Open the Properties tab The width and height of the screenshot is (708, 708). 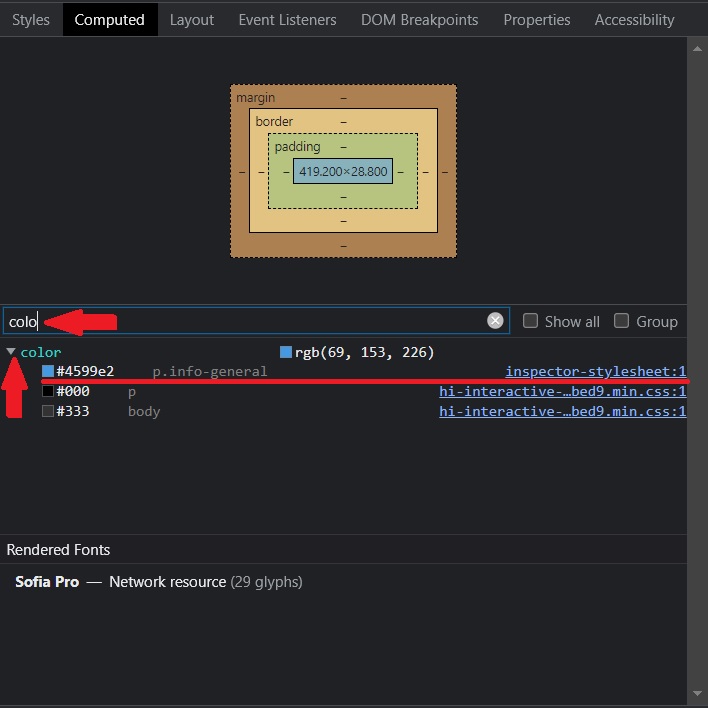click(536, 20)
